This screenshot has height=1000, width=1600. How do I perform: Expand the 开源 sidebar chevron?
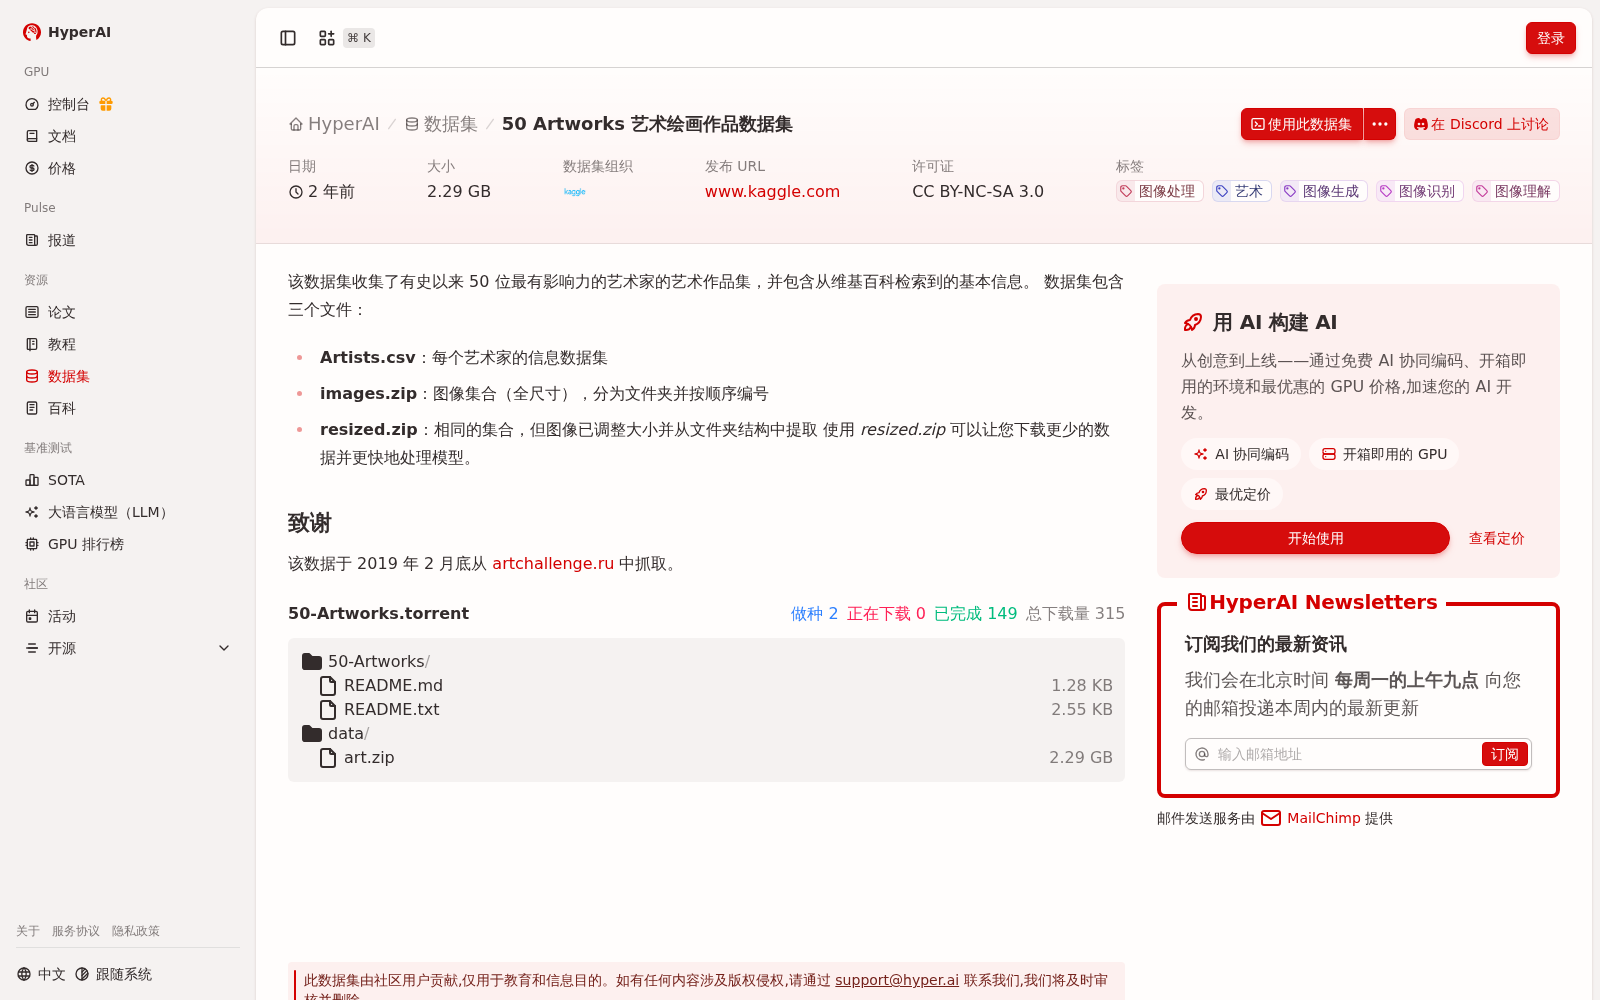click(224, 648)
